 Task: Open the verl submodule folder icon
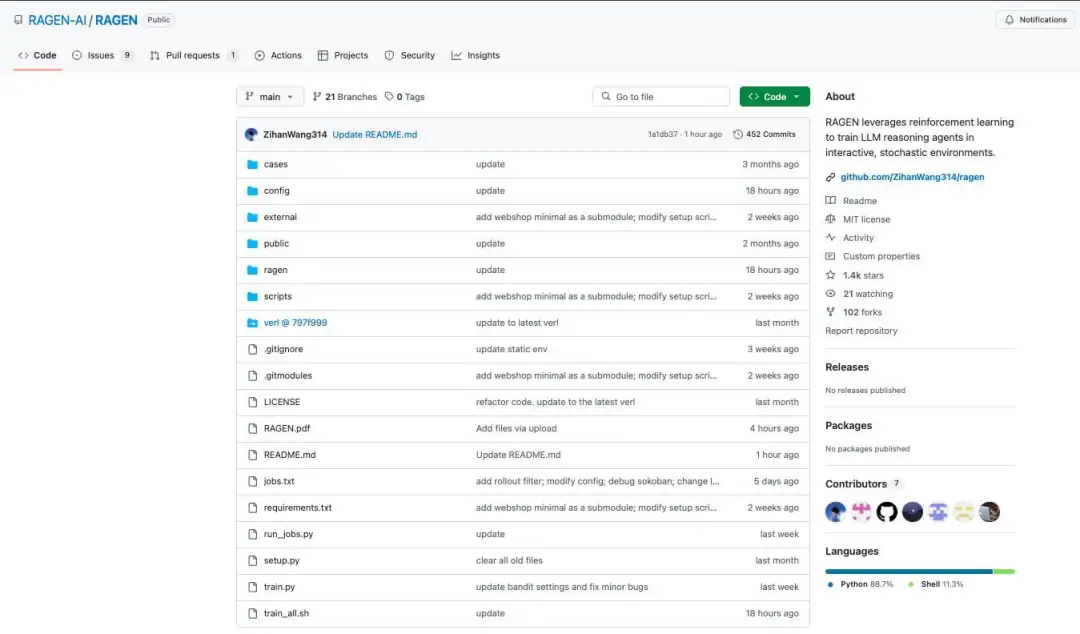point(252,323)
